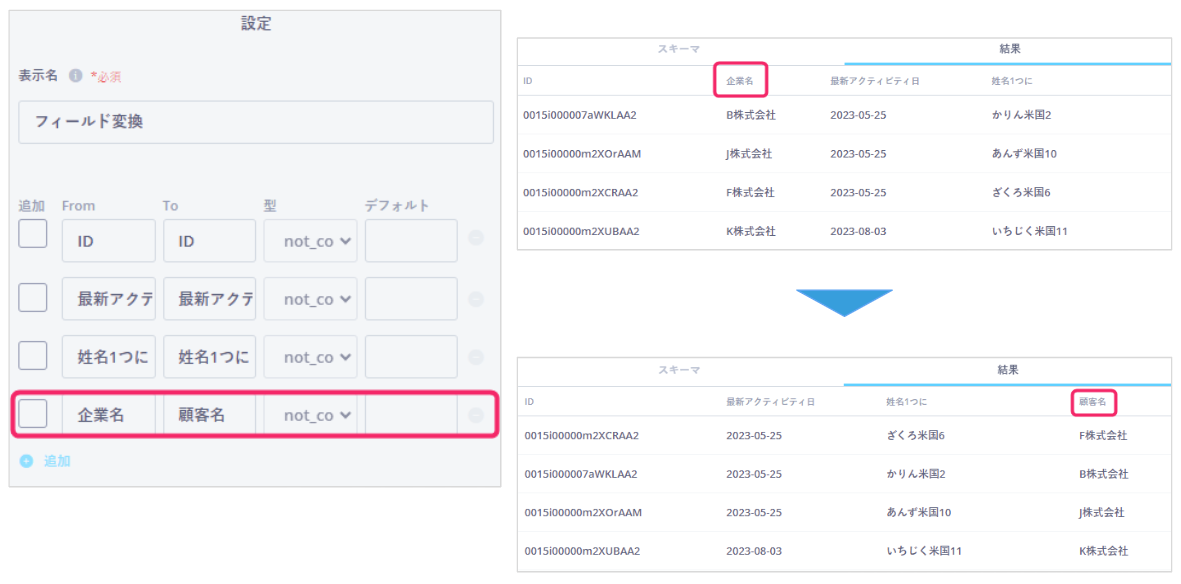The height and width of the screenshot is (584, 1181).
Task: Click the デフォルト field on the 最新アクテ row
Action: pyautogui.click(x=411, y=299)
